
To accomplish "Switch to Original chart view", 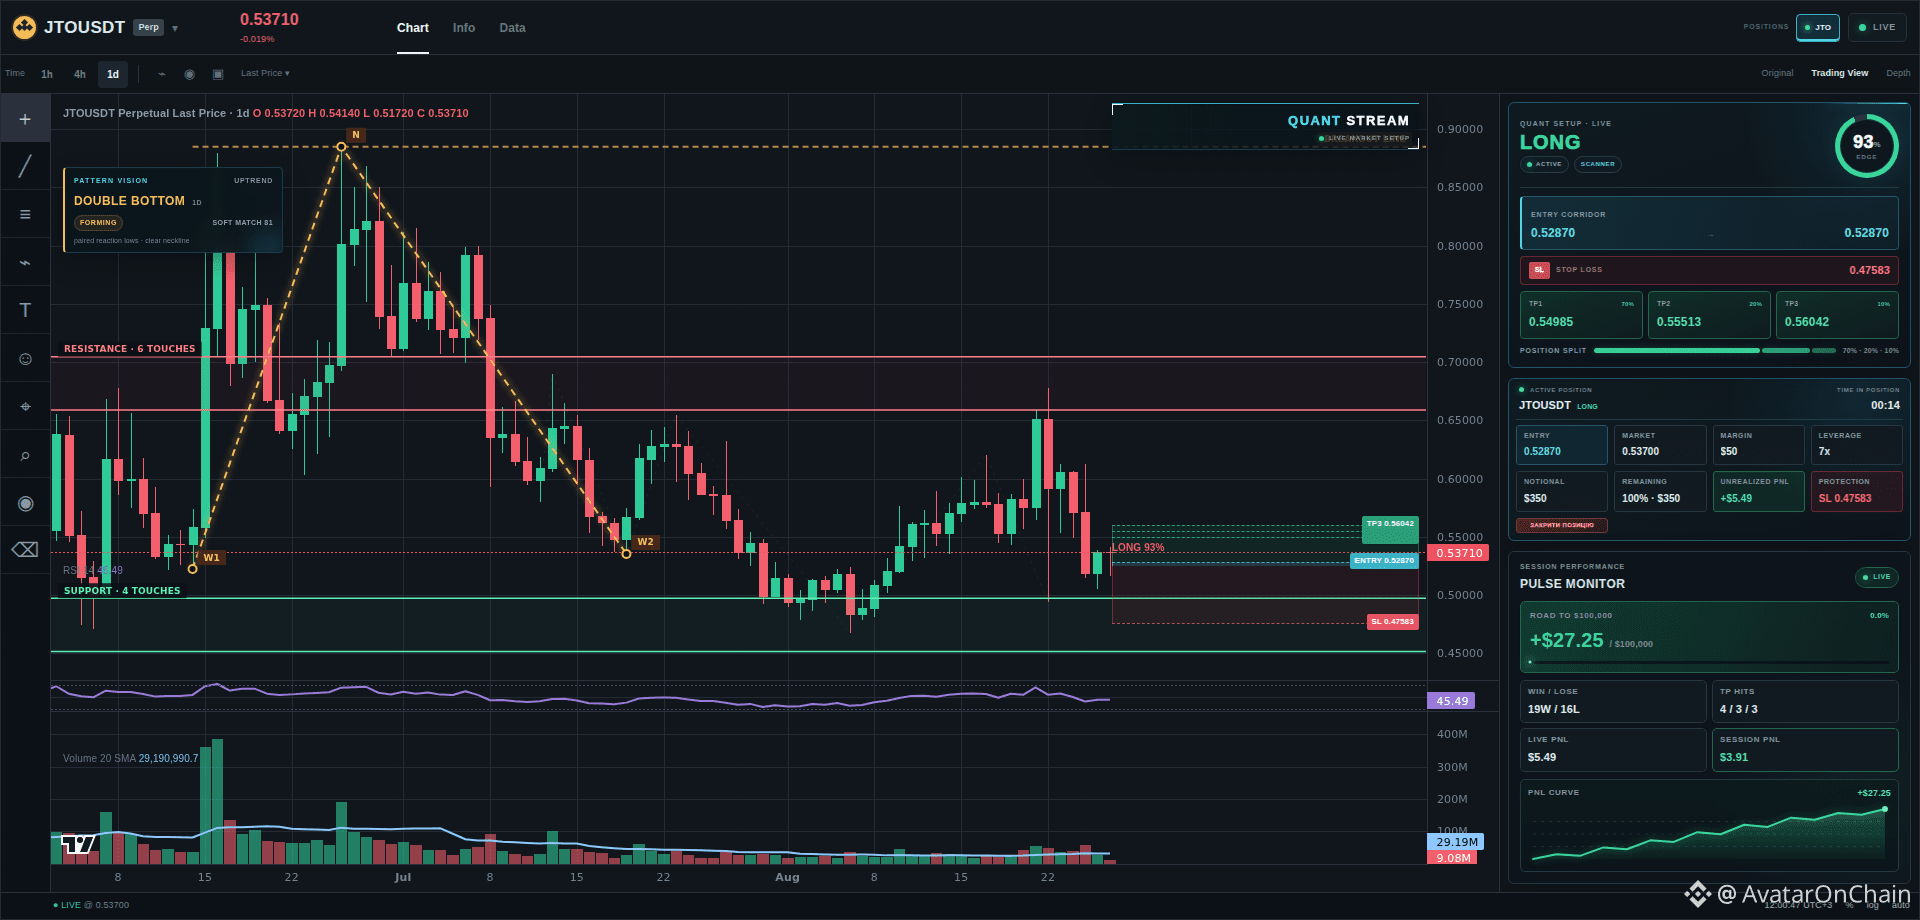I will click(x=1777, y=73).
